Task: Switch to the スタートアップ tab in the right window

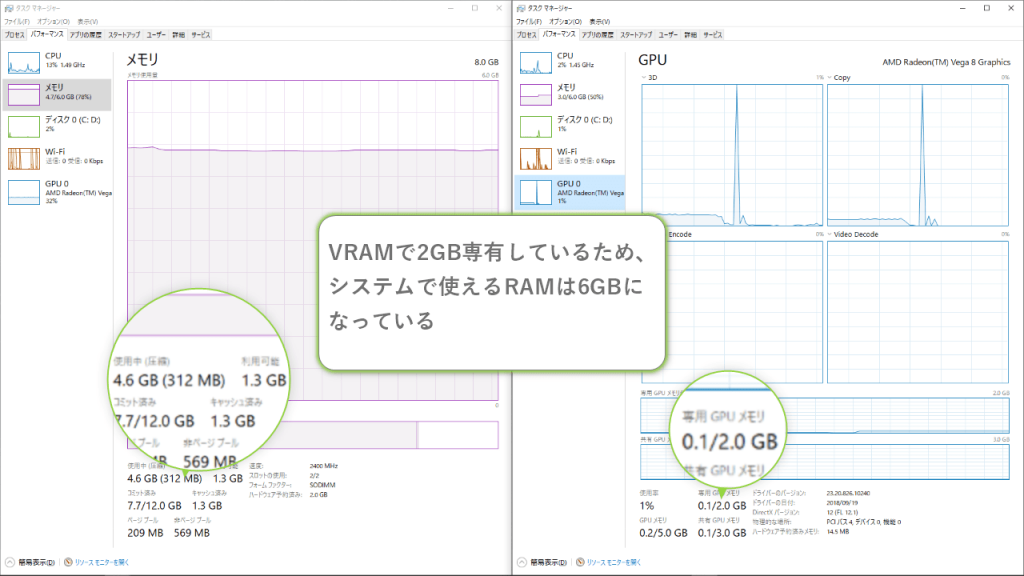Action: (636, 34)
